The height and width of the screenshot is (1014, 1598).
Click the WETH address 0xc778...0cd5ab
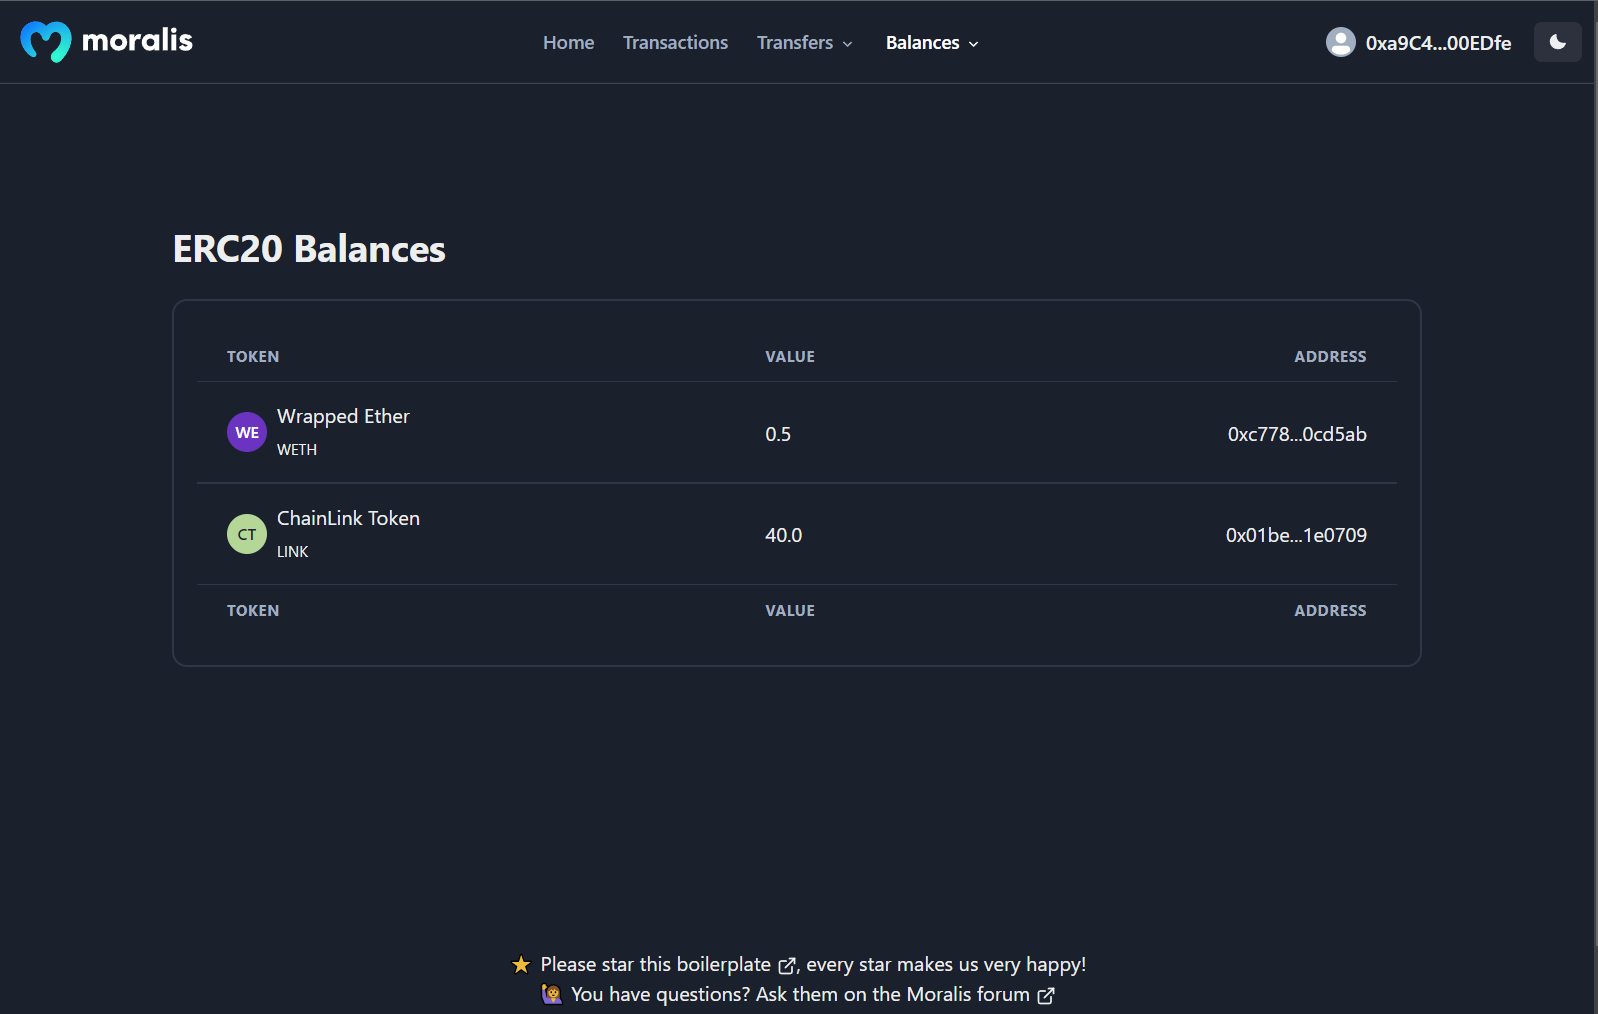tap(1296, 434)
